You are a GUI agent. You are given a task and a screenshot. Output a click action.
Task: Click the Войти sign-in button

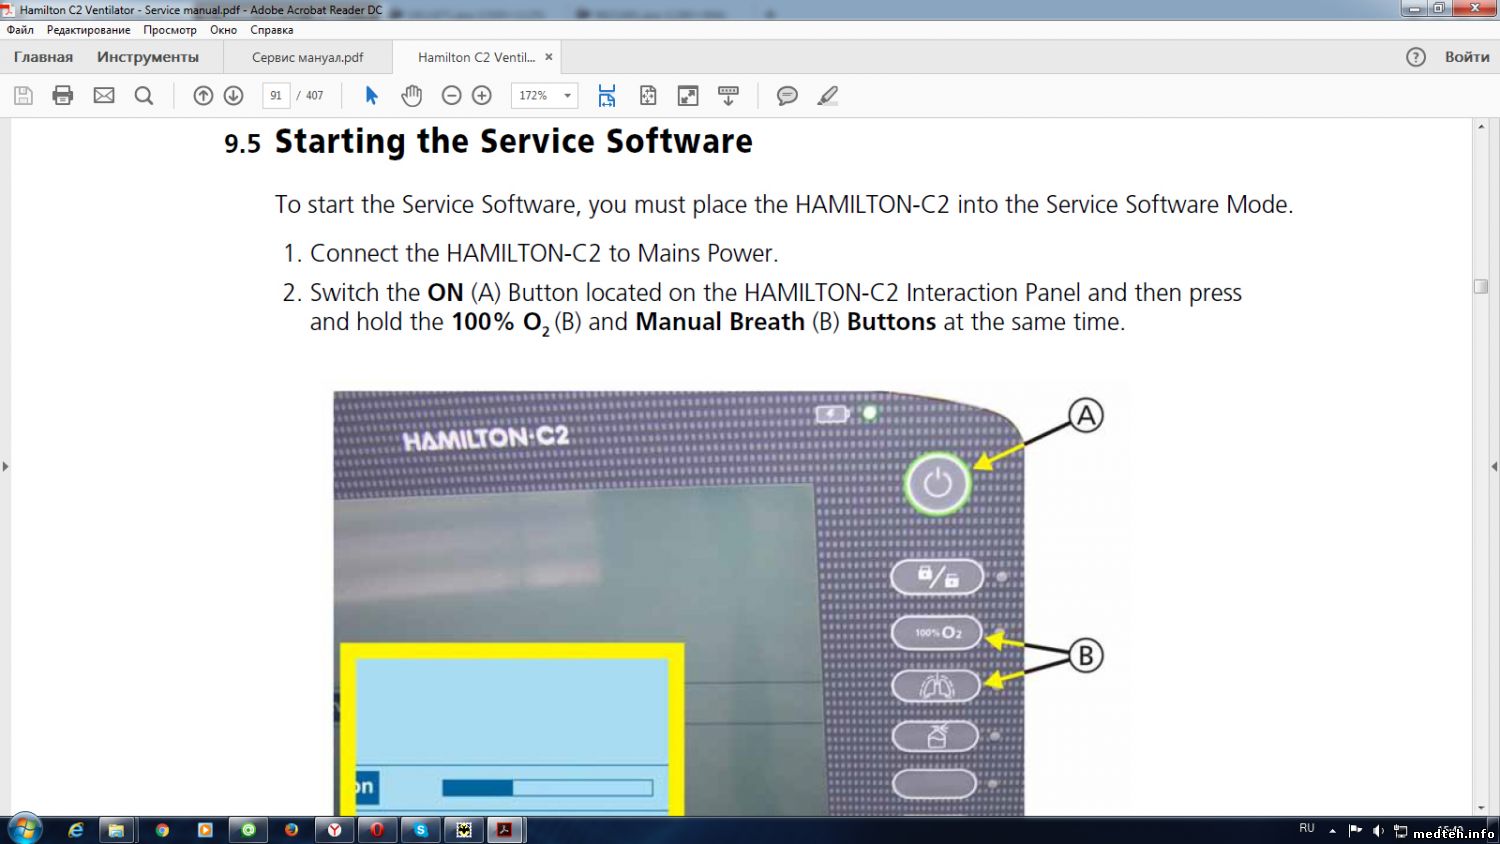pos(1467,57)
